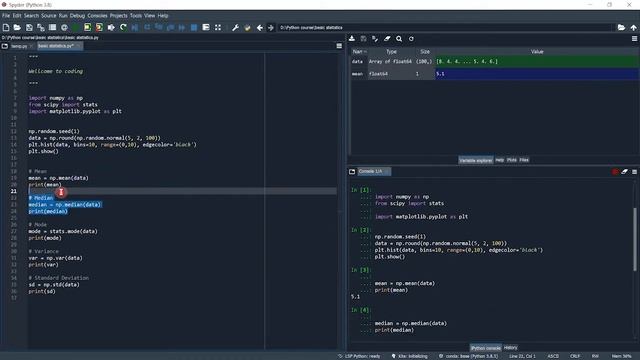This screenshot has width=640, height=360.
Task: Click the working directory path field
Action: 445,27
